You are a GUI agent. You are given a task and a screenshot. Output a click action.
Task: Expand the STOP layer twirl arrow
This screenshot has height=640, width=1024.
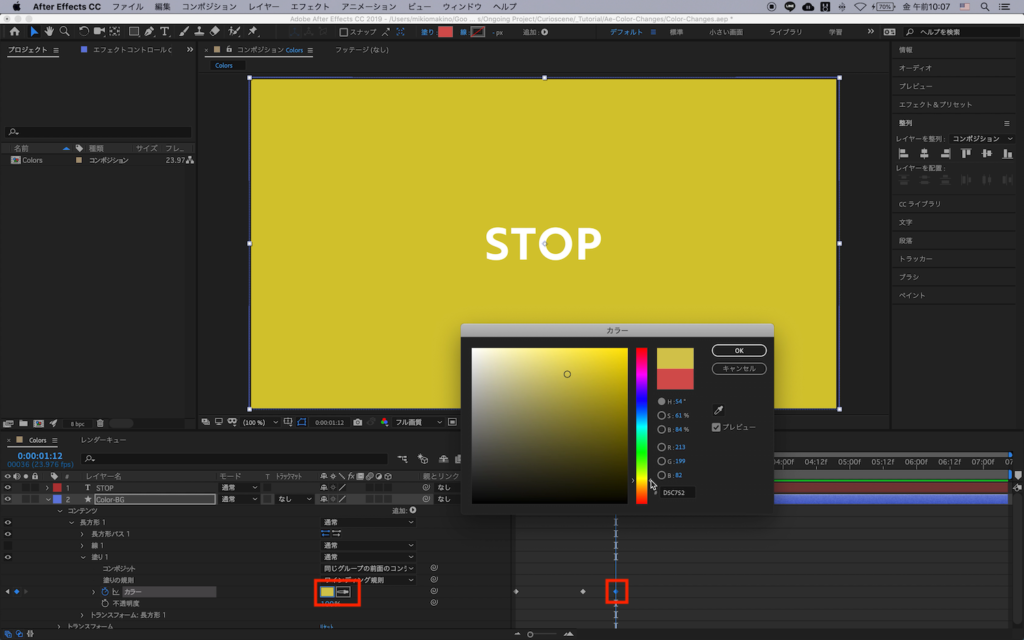(x=47, y=488)
